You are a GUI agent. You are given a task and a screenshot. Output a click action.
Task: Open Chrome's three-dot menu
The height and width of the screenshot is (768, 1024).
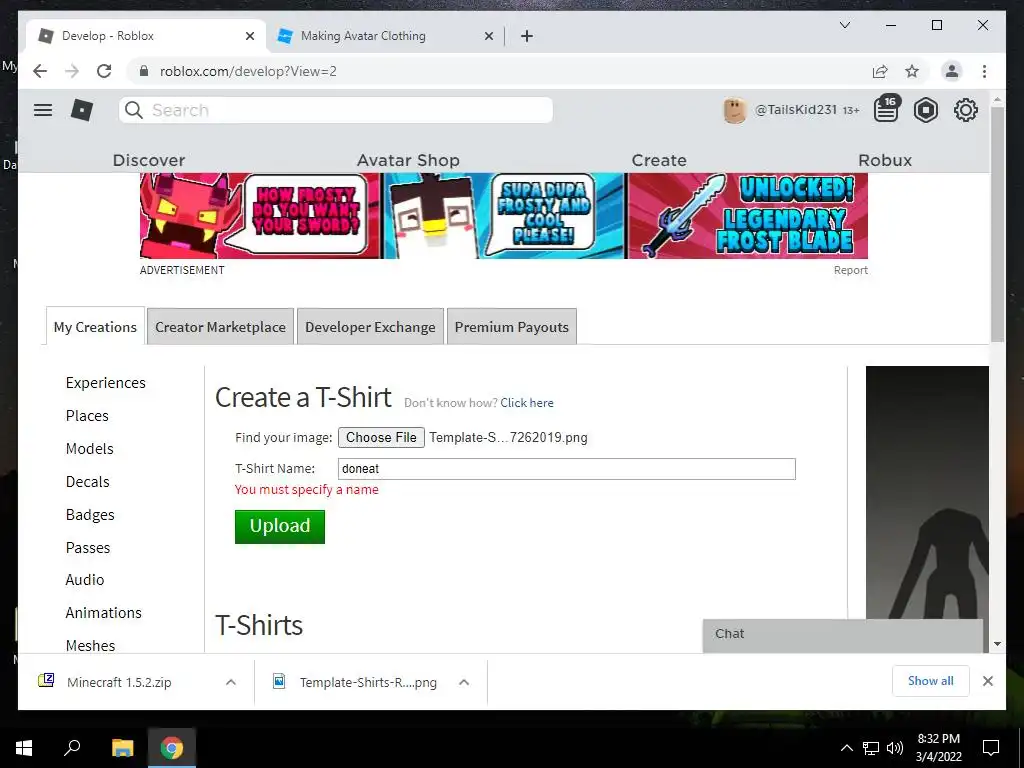[x=984, y=71]
